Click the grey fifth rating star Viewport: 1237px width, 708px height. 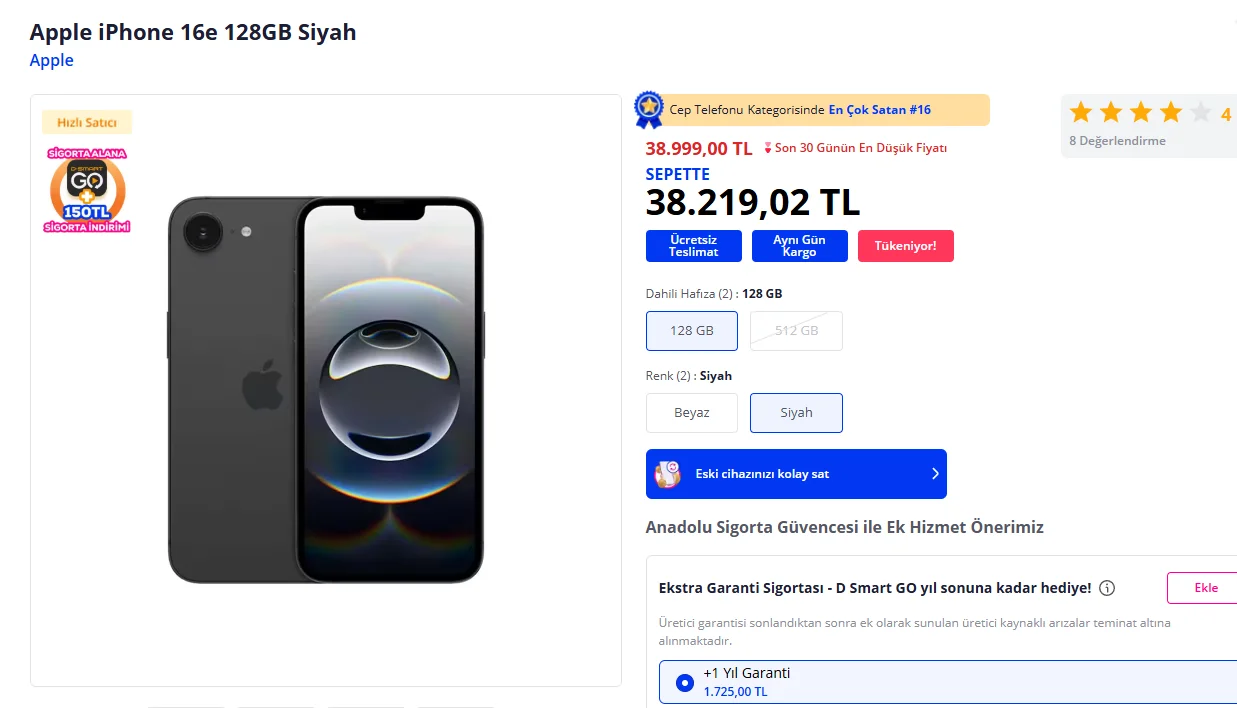click(1200, 113)
